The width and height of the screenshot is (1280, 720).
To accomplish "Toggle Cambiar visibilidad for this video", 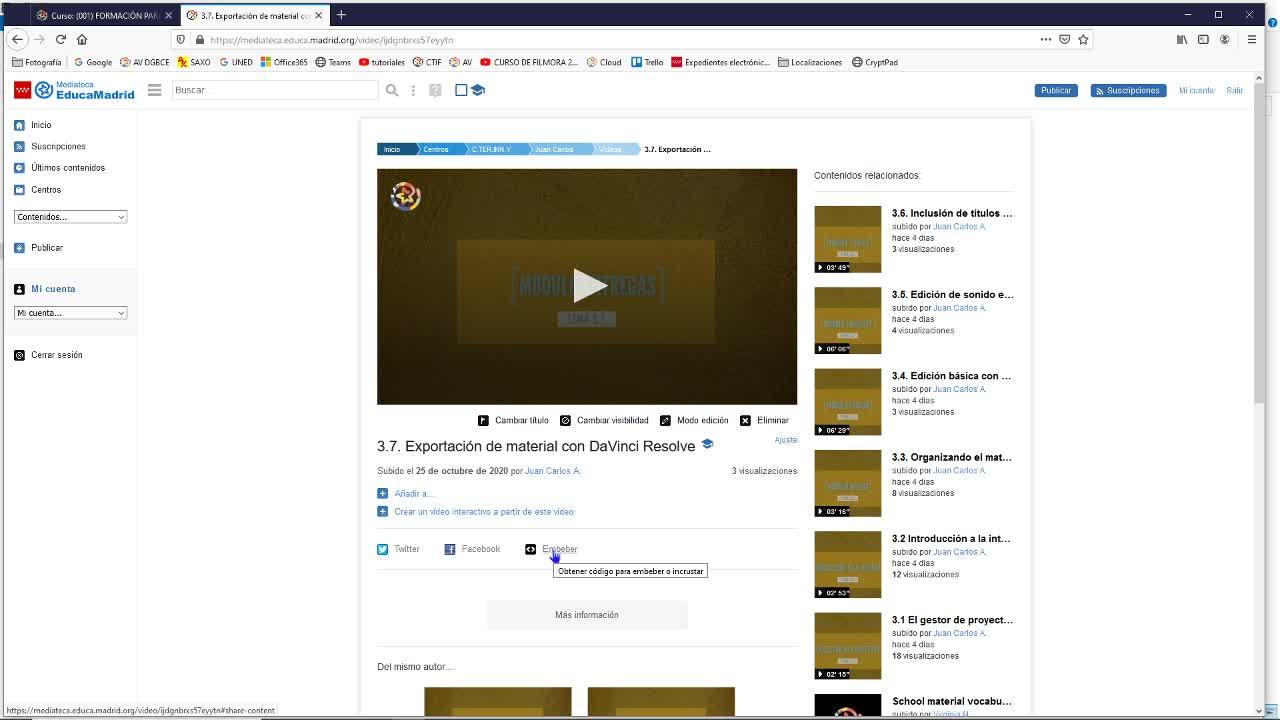I will tap(565, 421).
